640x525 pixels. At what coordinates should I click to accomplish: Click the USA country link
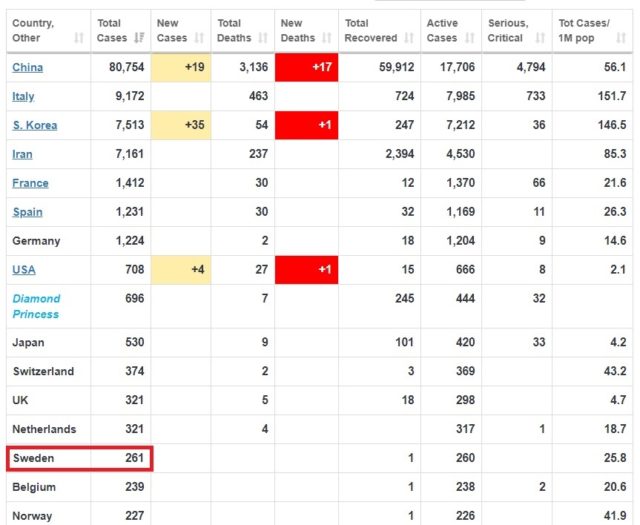(24, 270)
